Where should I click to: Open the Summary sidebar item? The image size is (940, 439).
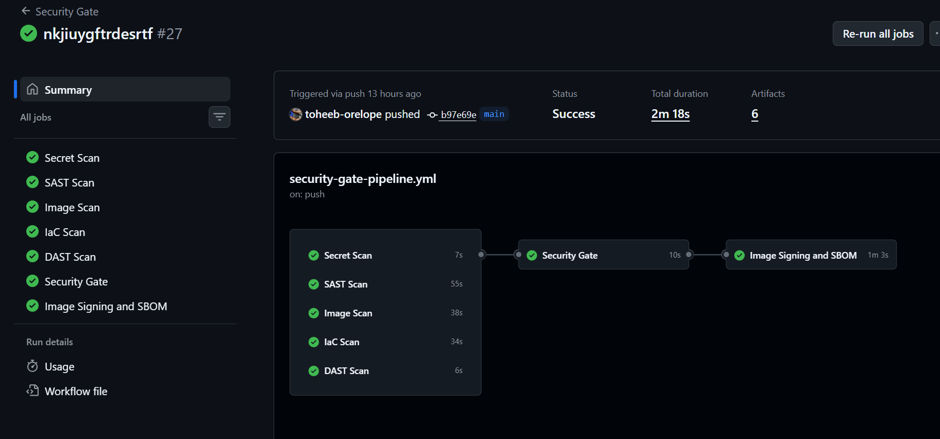pos(125,90)
